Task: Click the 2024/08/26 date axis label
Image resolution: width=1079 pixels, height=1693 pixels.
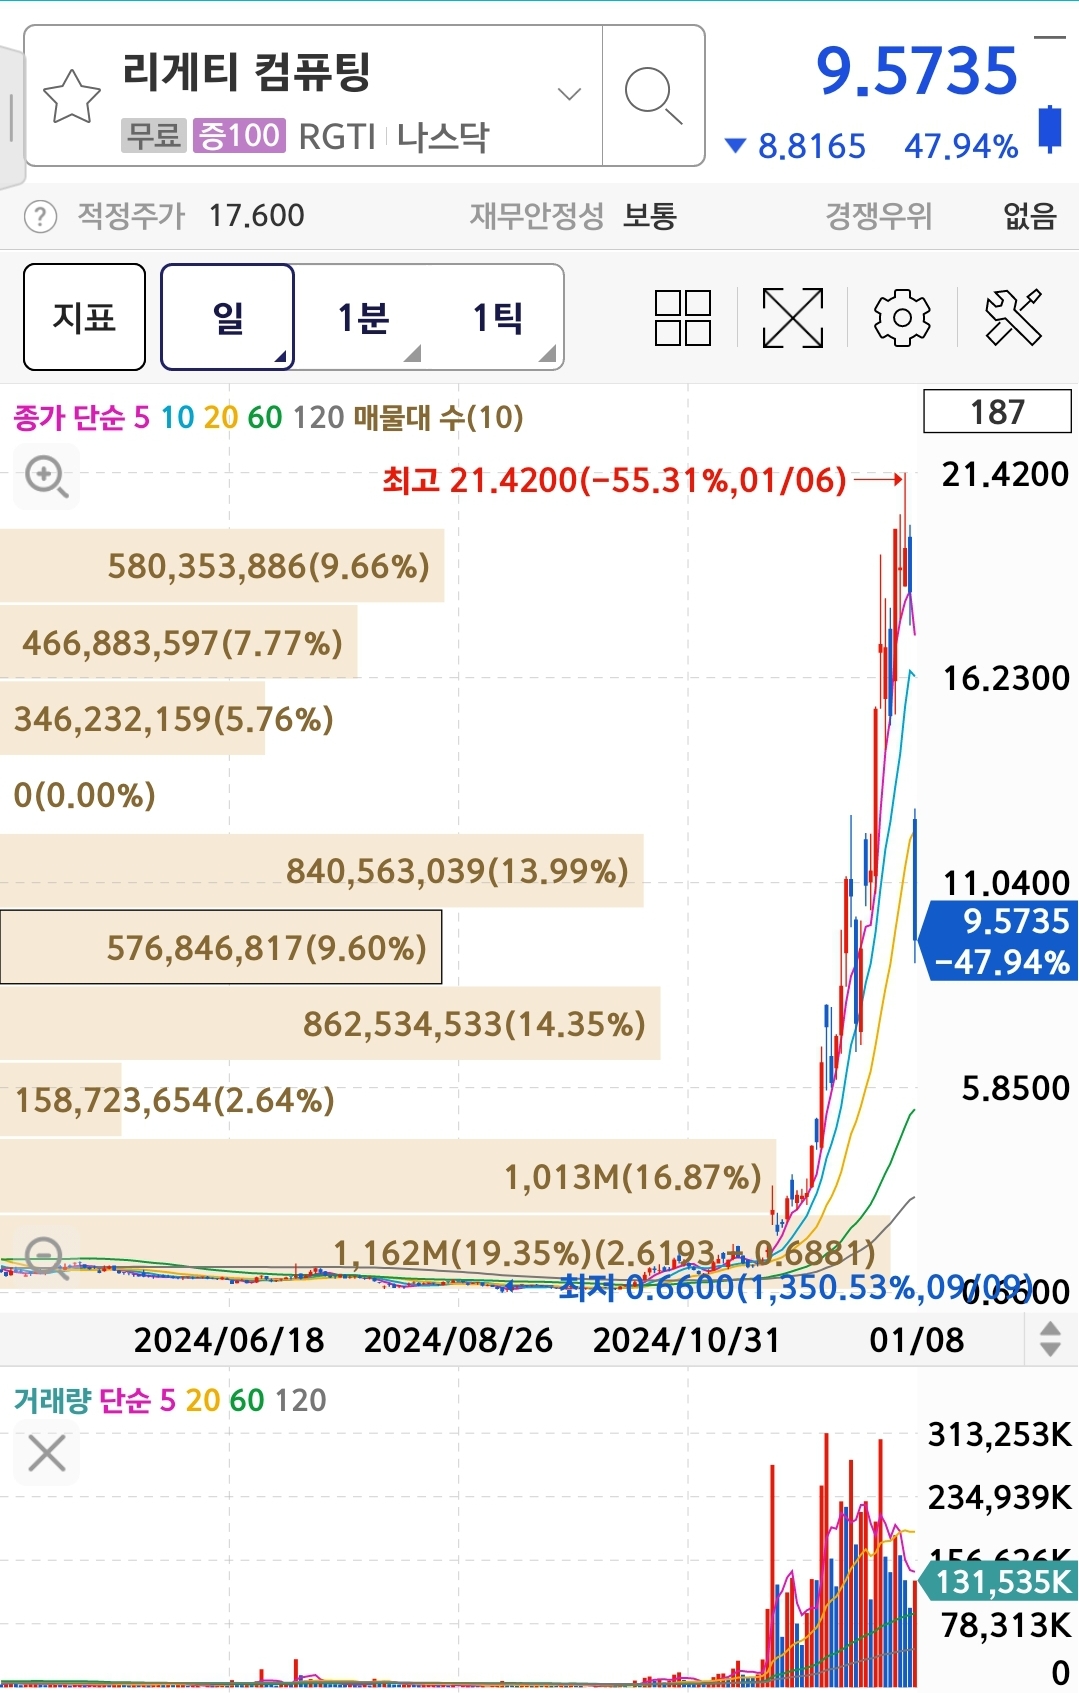Action: 458,1340
